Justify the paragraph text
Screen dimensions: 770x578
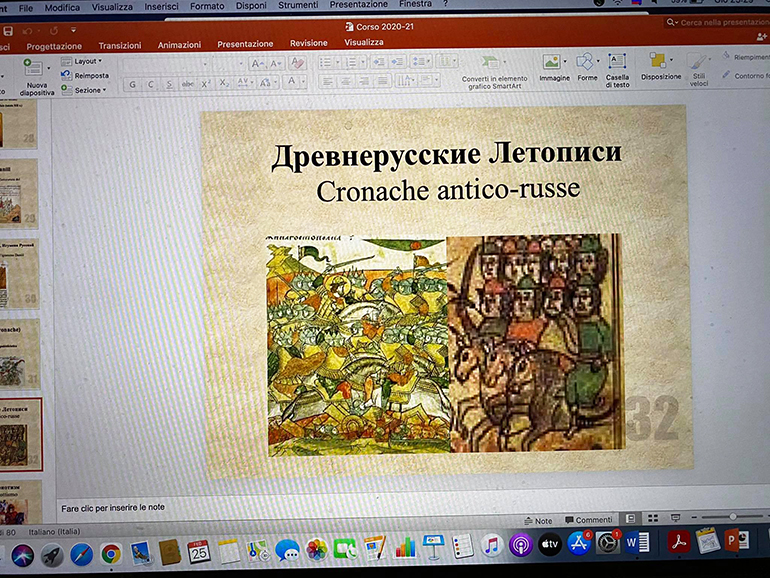(383, 81)
